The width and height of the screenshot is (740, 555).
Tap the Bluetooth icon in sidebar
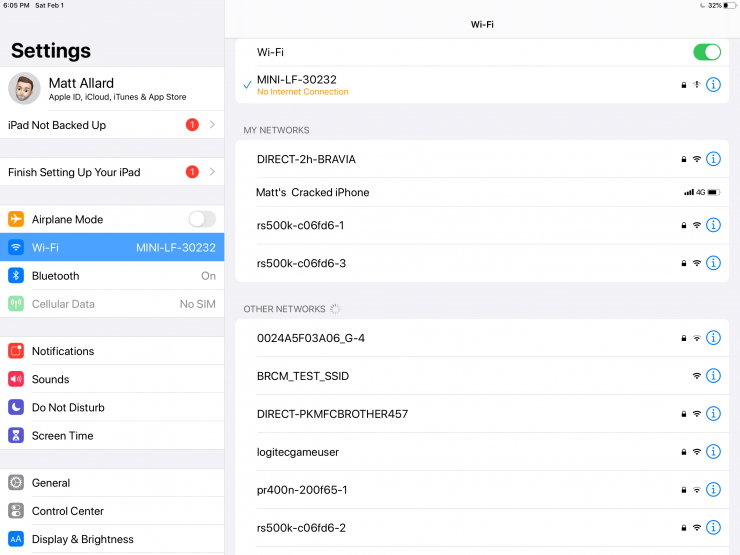point(16,276)
